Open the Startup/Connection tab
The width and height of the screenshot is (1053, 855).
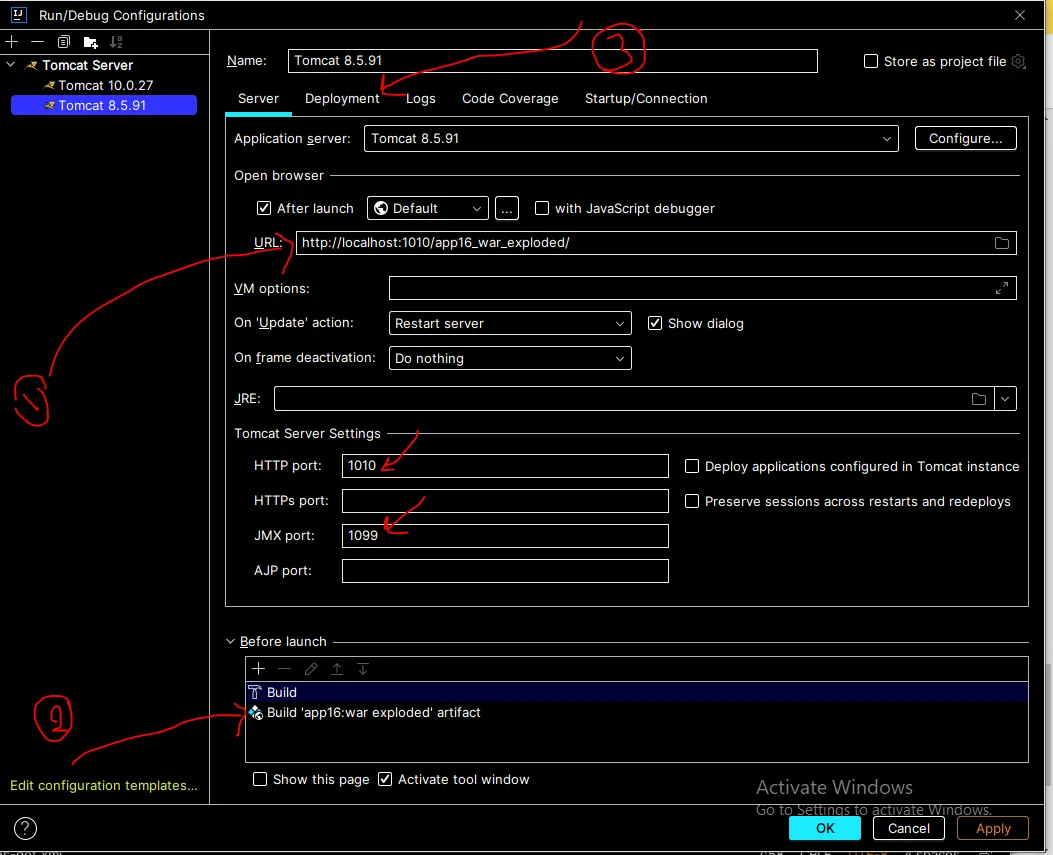click(x=645, y=99)
